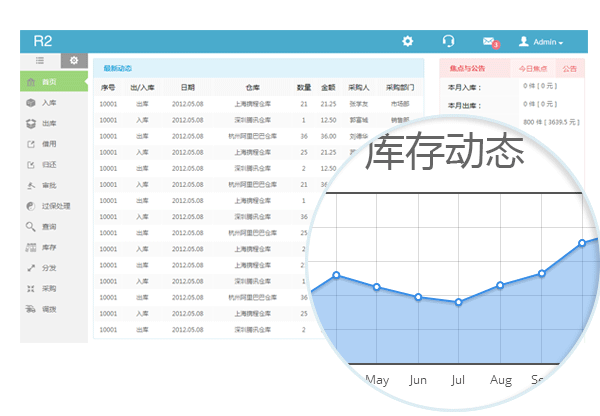Click purchaser 张学友 in first row
600x416 pixels.
tap(359, 104)
